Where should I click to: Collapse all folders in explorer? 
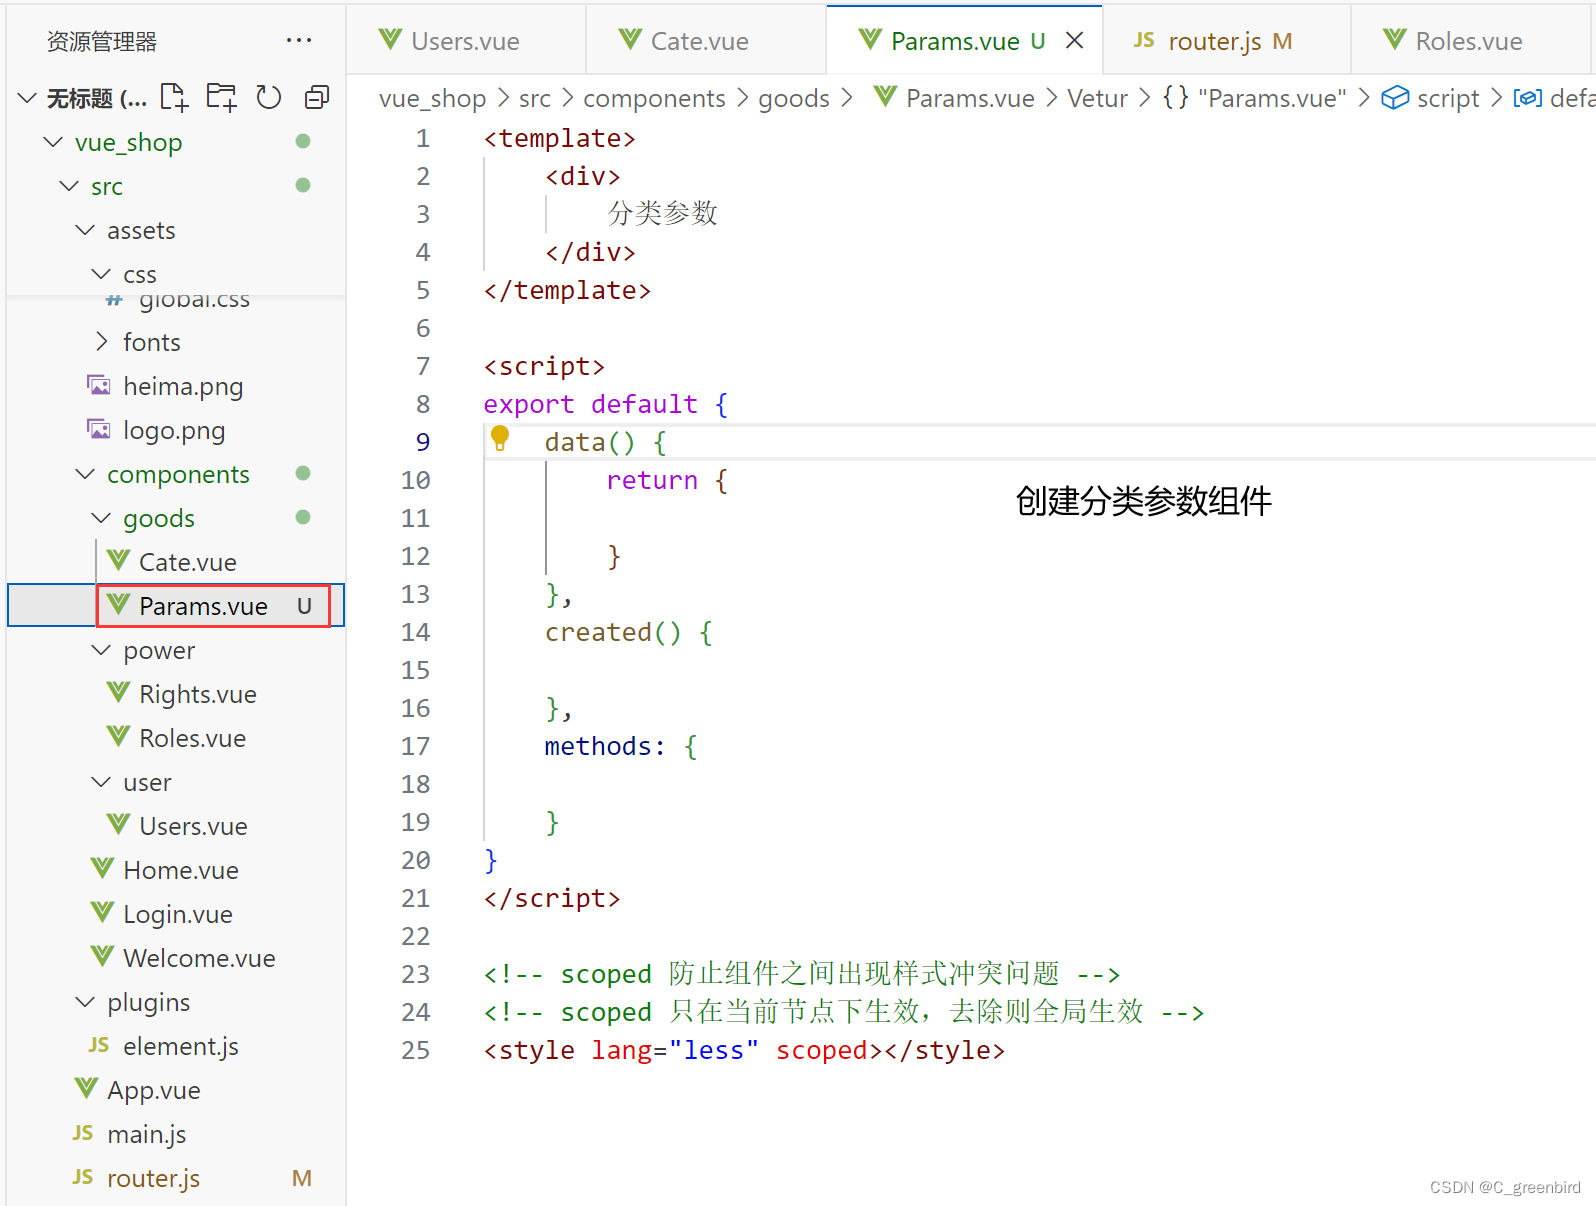tap(317, 97)
